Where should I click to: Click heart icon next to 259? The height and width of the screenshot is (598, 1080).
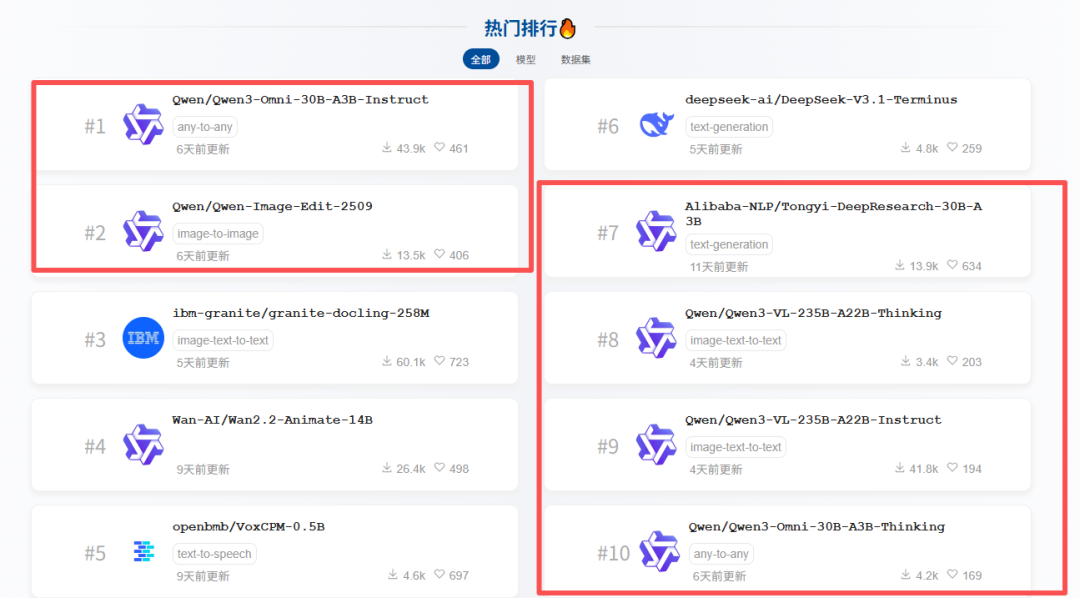(x=952, y=147)
